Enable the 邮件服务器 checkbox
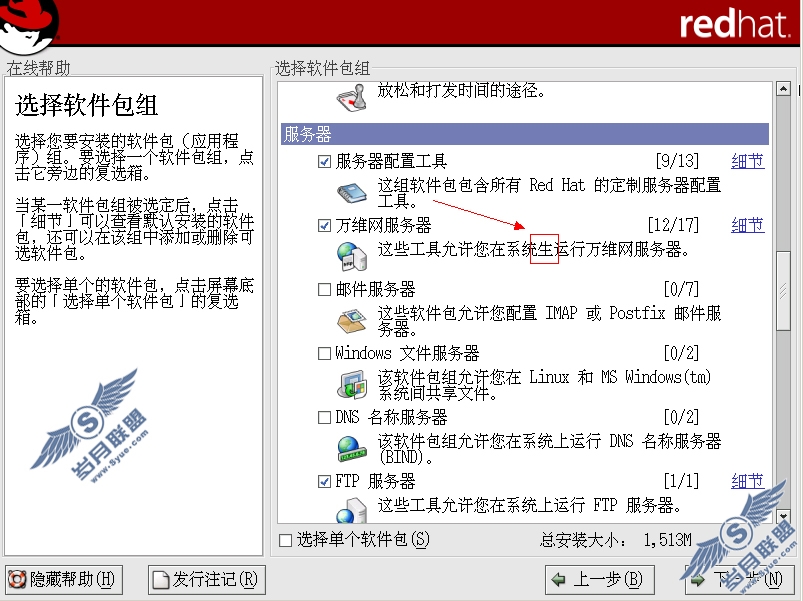 (x=324, y=290)
